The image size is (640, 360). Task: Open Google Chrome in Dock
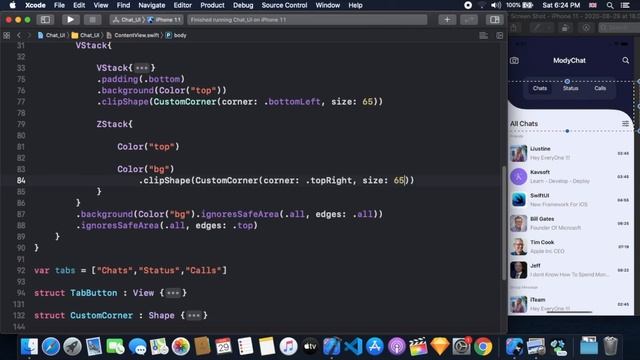483,347
